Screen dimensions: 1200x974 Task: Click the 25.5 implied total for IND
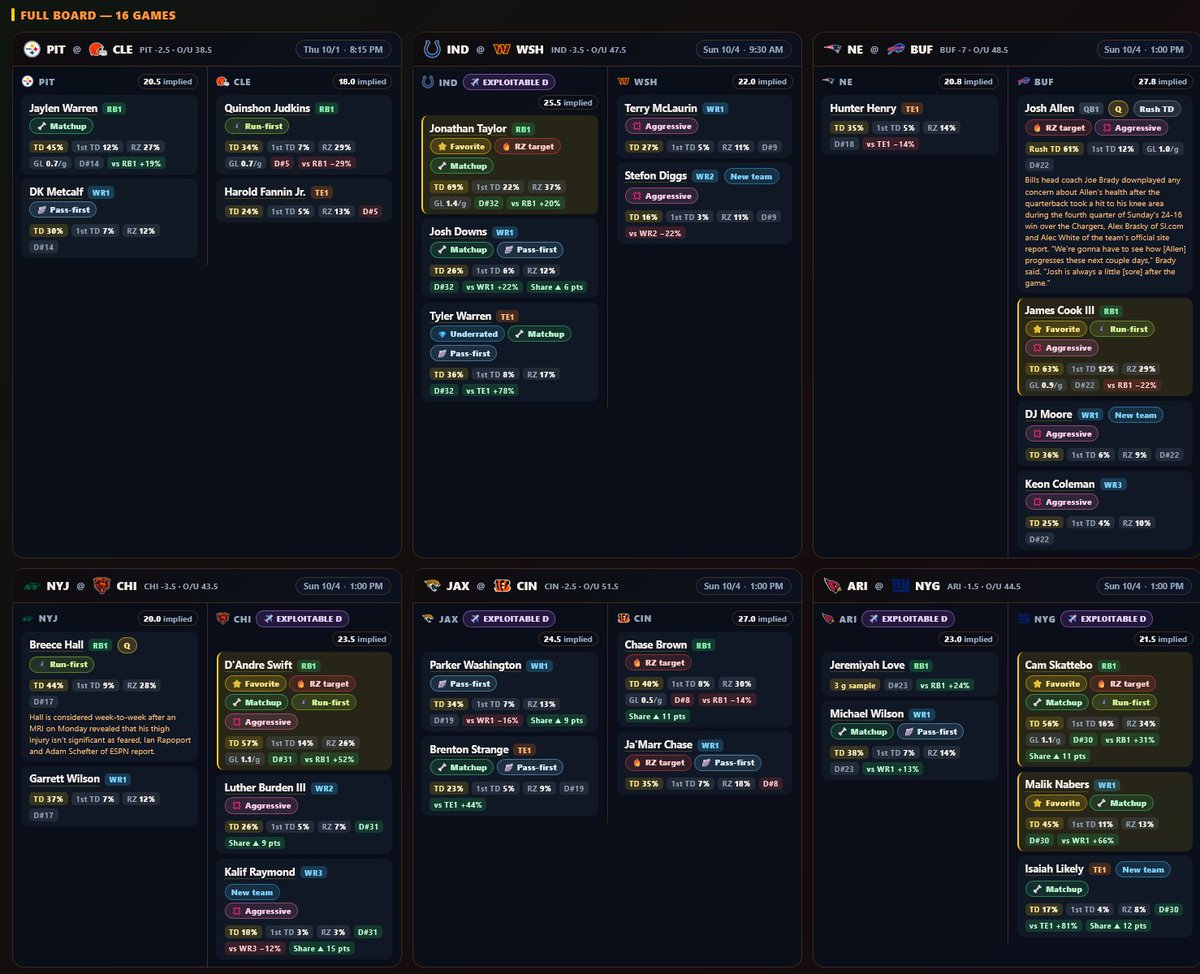pos(569,102)
